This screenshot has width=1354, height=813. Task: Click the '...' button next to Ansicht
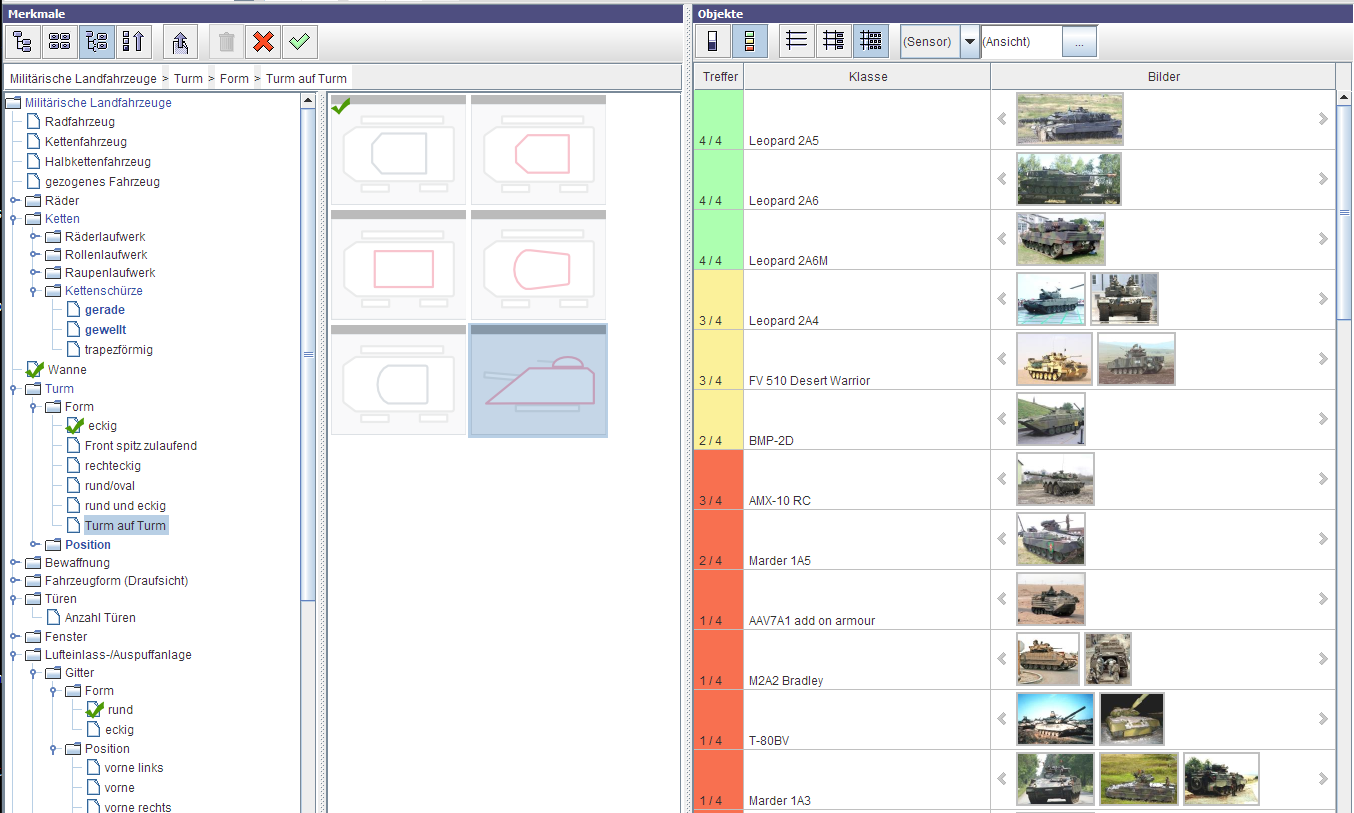click(x=1079, y=42)
